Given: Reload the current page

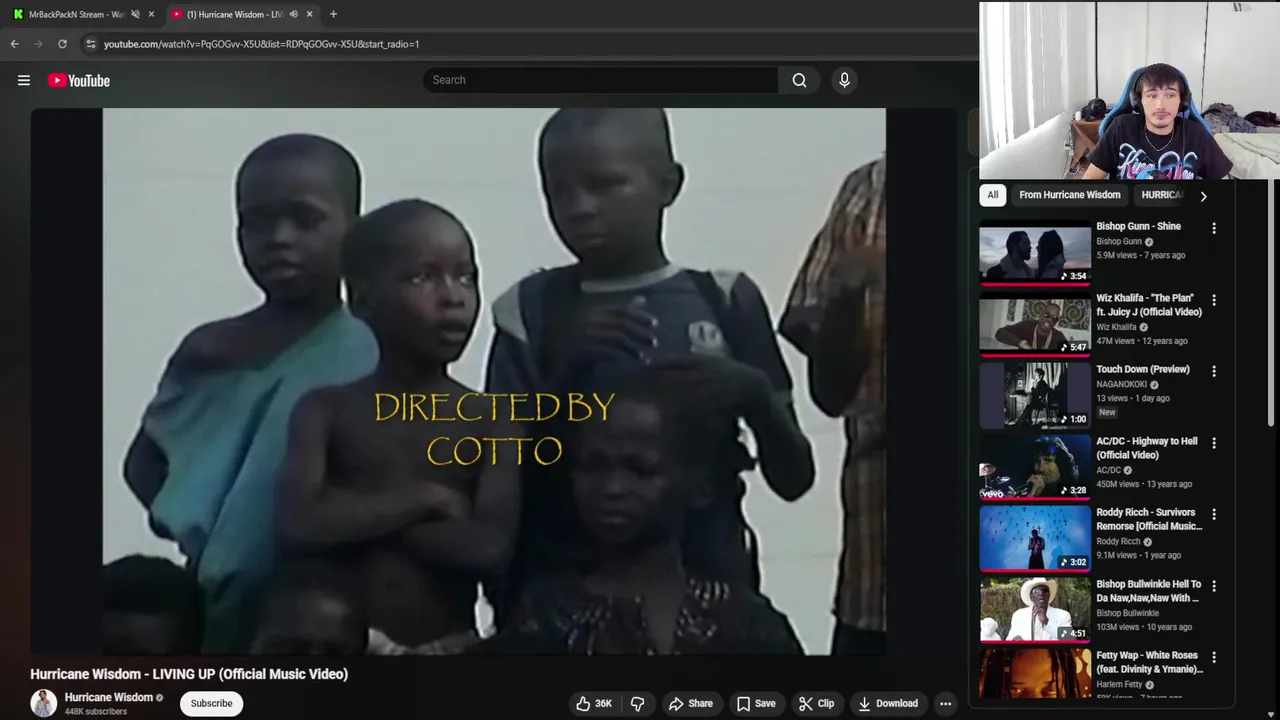Looking at the screenshot, I should coord(62,44).
